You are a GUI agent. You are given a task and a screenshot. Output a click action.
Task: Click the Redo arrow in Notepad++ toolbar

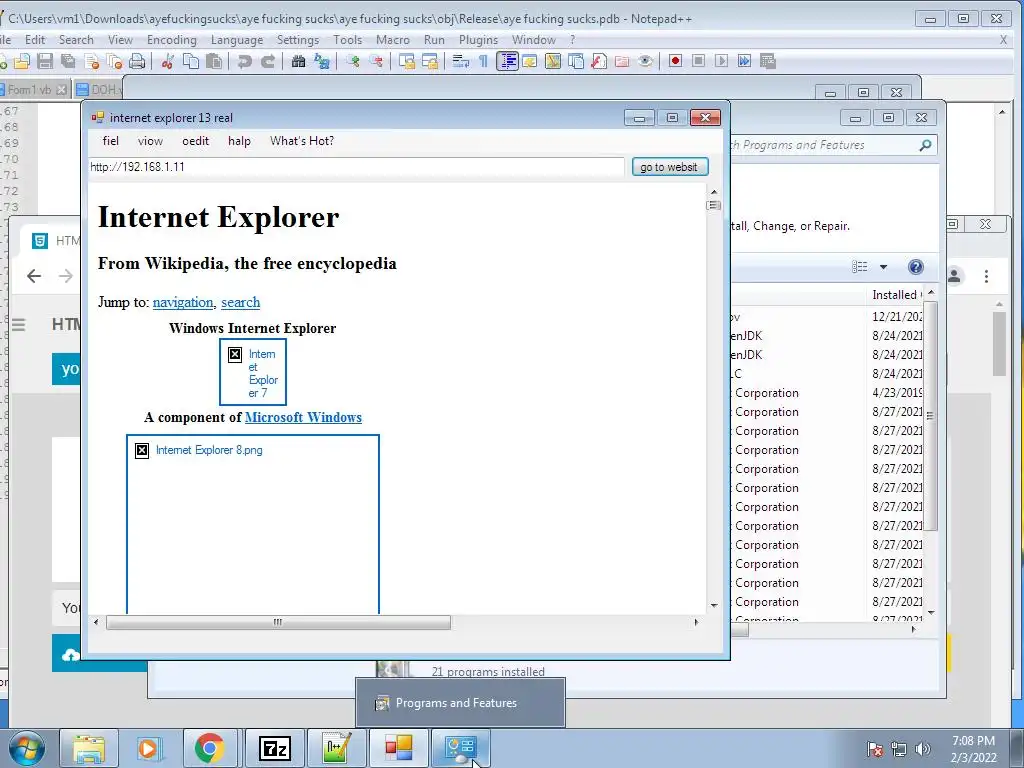coord(268,61)
